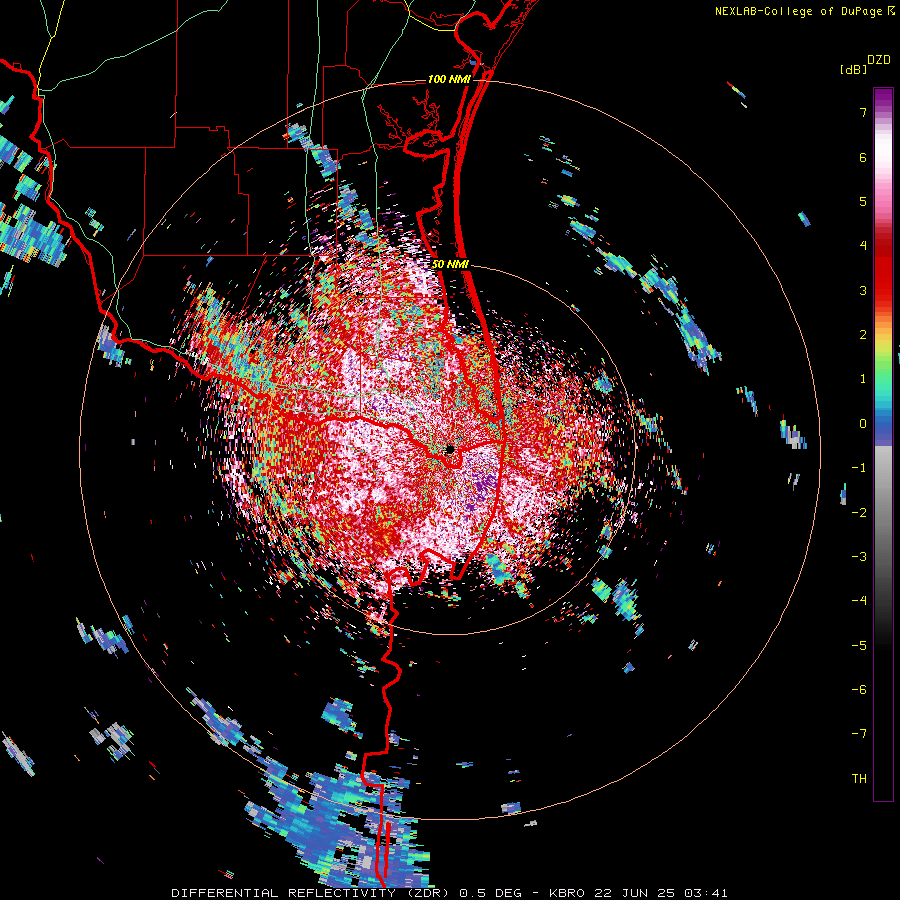This screenshot has width=900, height=900.
Task: Click the 0 dB value on color scale
Action: [x=863, y=424]
